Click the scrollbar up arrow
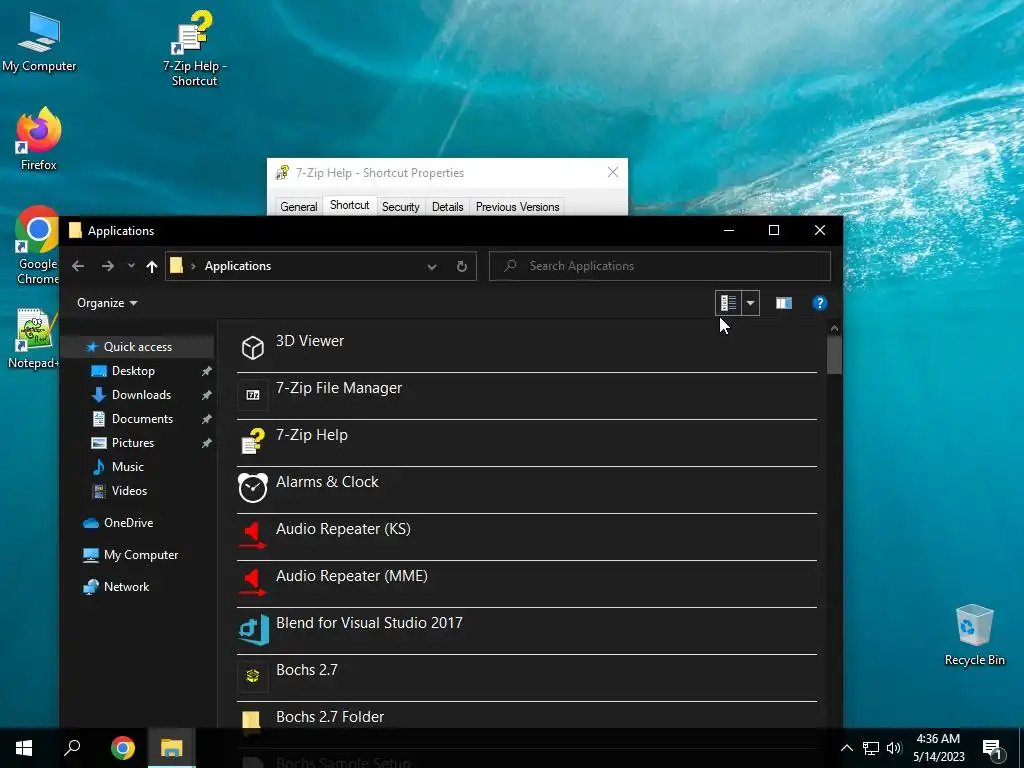This screenshot has height=768, width=1024. pos(834,328)
